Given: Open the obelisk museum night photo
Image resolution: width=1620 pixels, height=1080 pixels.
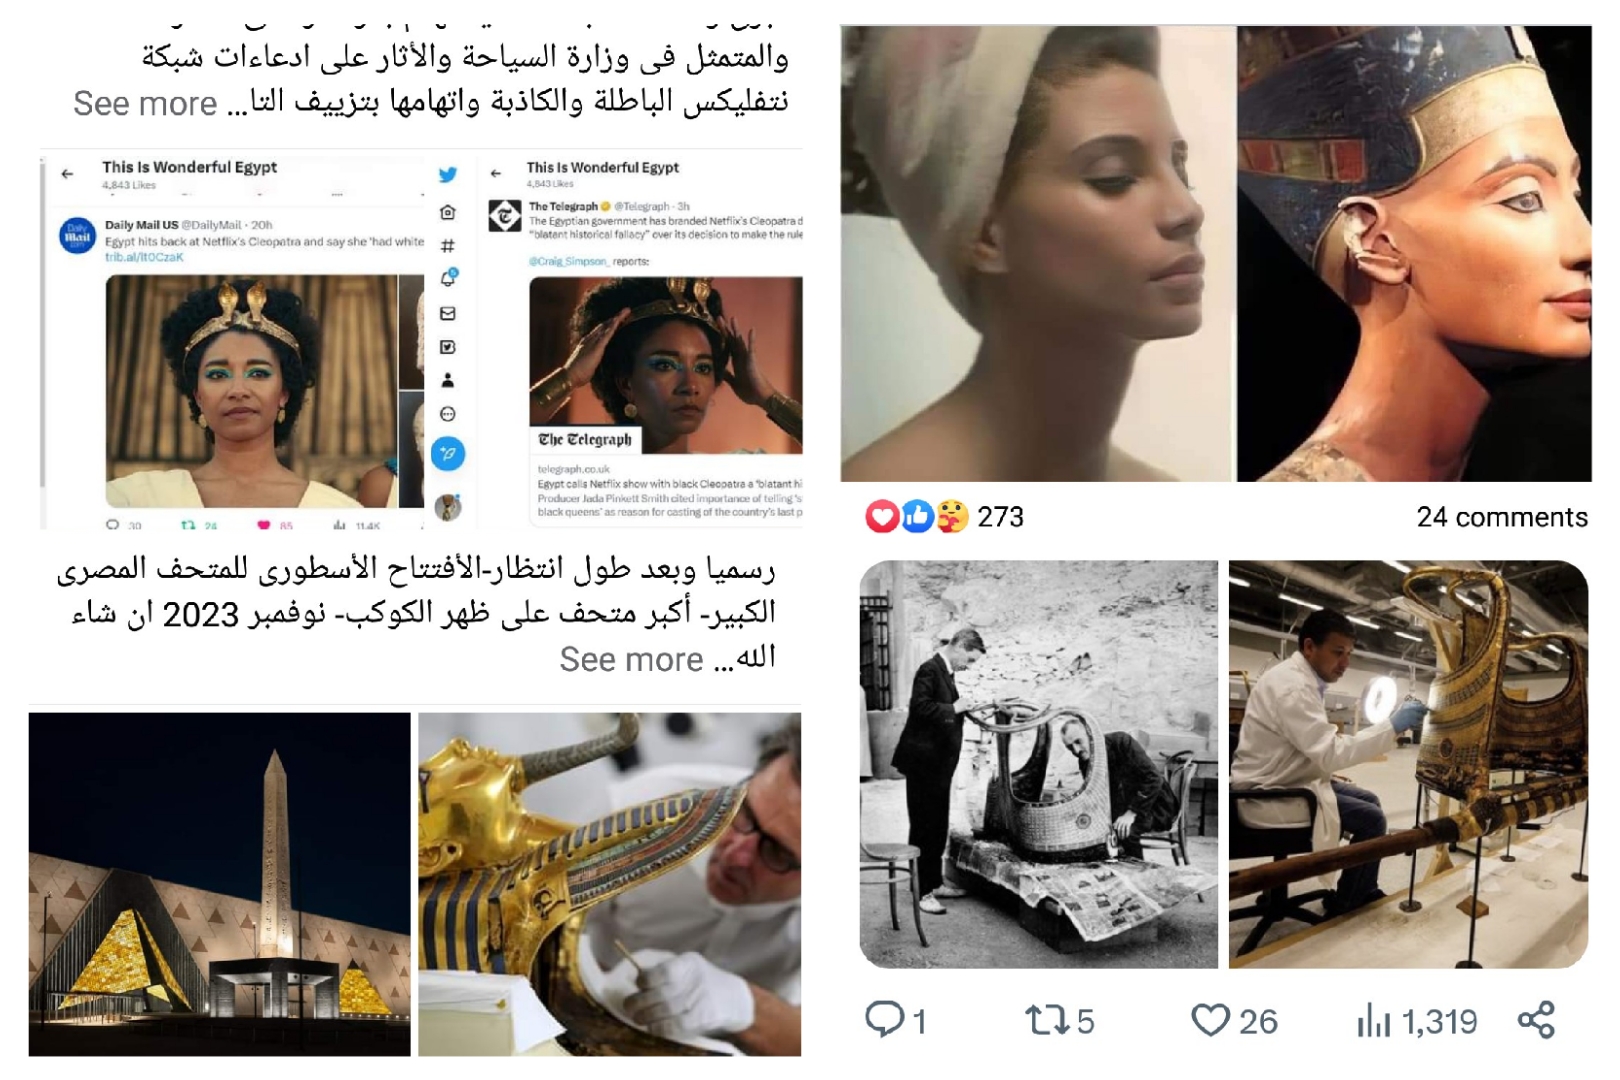Looking at the screenshot, I should (x=219, y=884).
